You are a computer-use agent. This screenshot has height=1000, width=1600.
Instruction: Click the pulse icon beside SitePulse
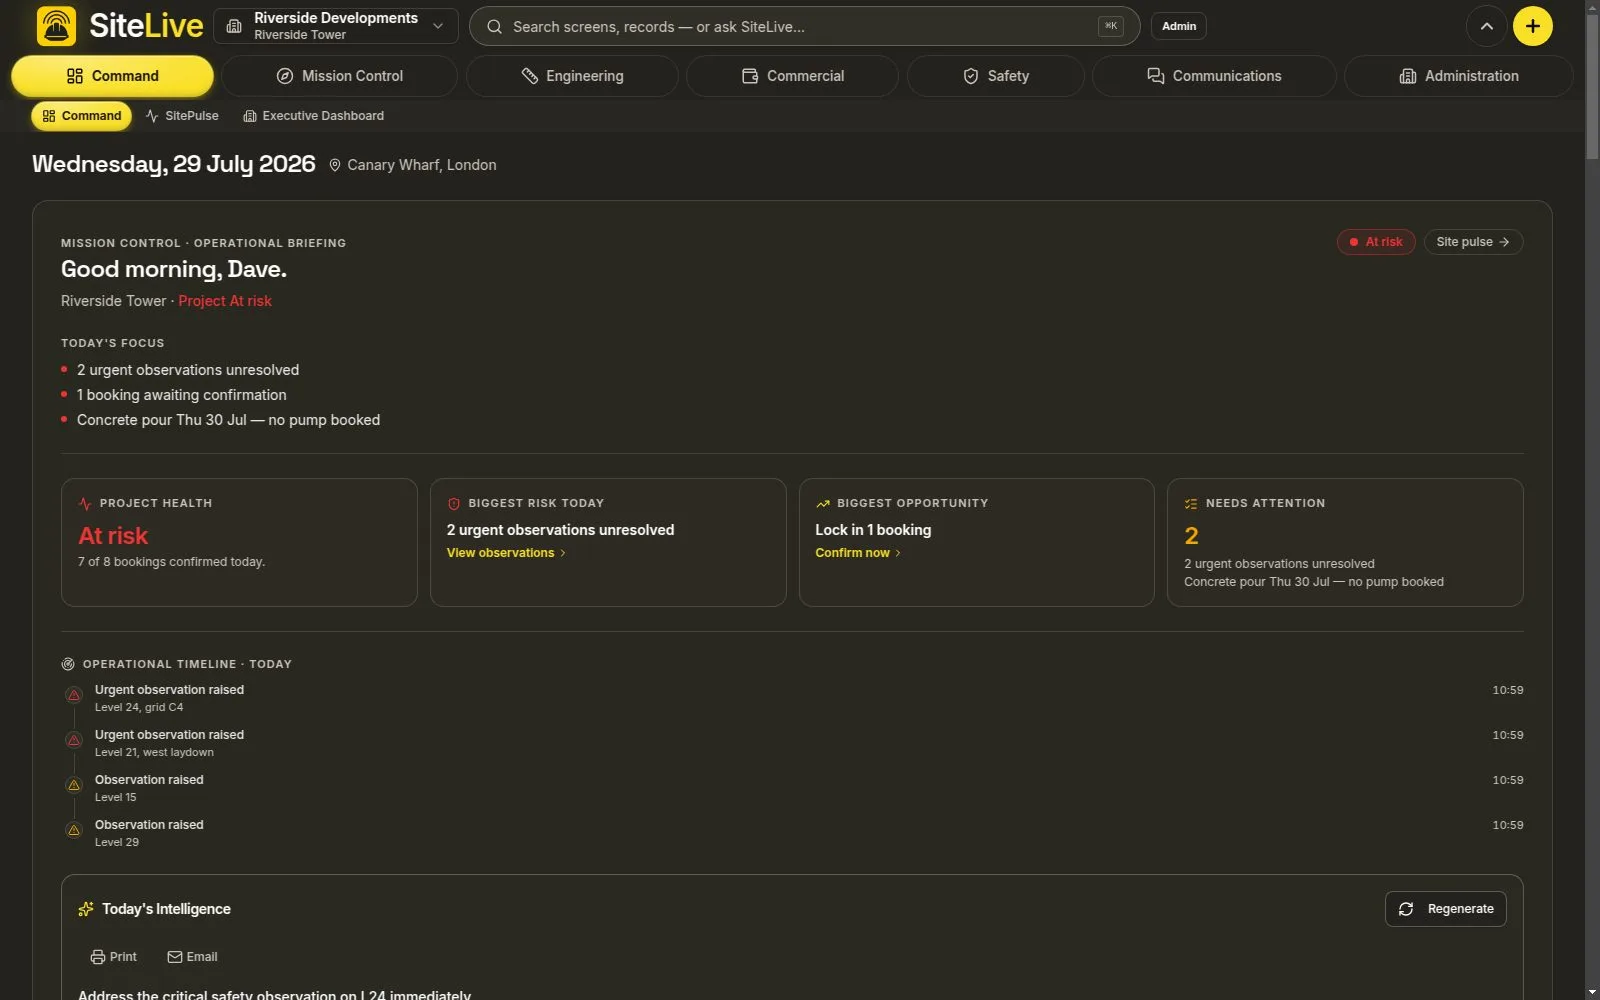click(x=152, y=116)
